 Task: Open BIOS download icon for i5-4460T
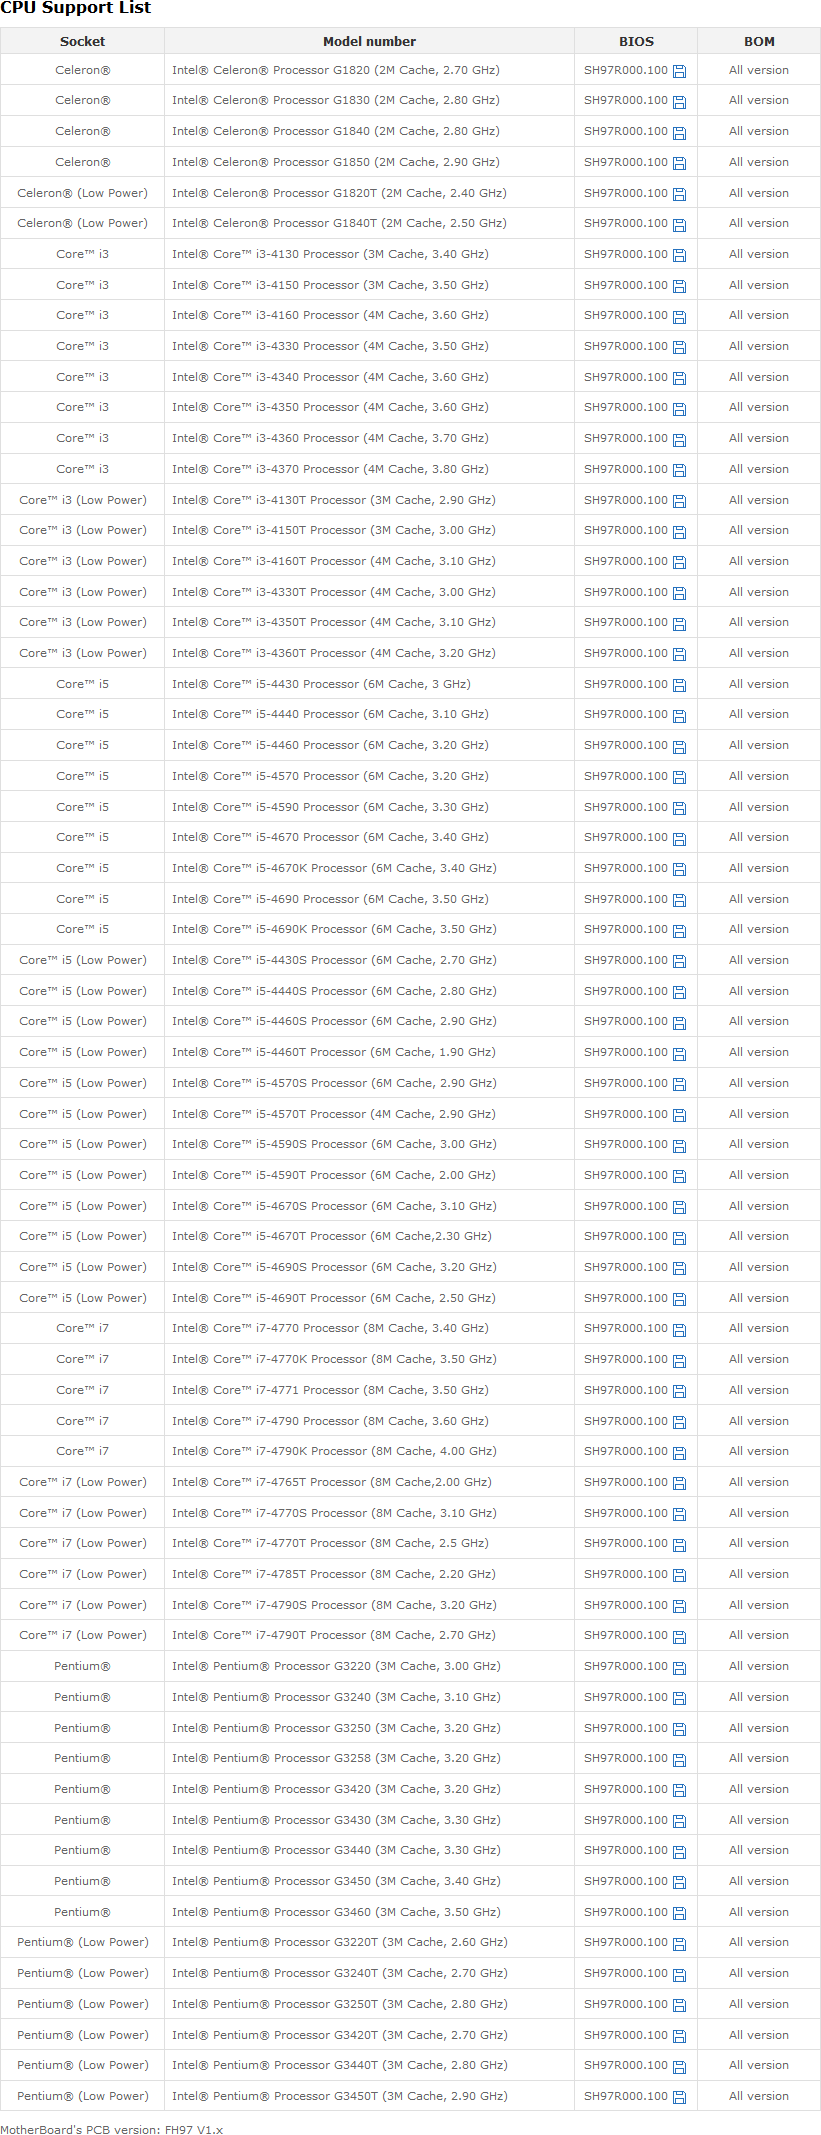click(680, 1053)
